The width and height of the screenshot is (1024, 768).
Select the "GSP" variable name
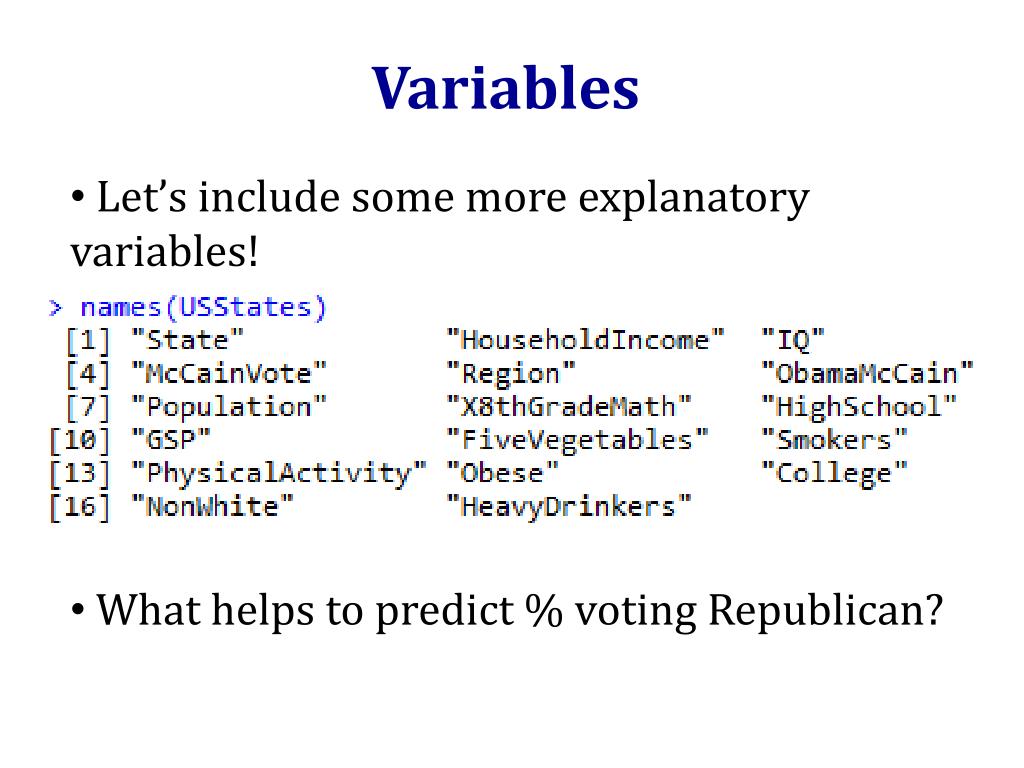(171, 440)
